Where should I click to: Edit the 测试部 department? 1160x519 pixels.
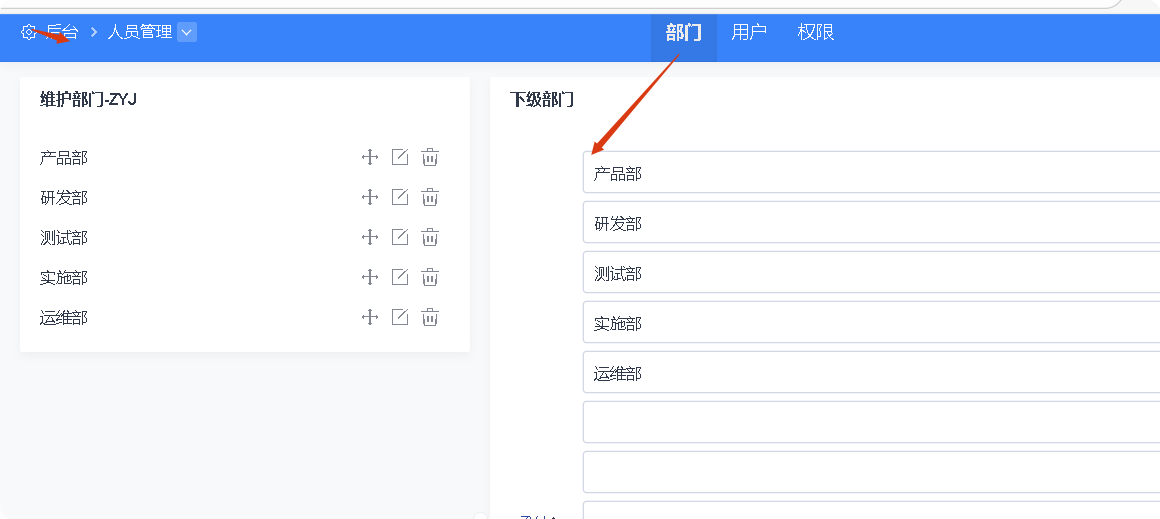pos(399,237)
